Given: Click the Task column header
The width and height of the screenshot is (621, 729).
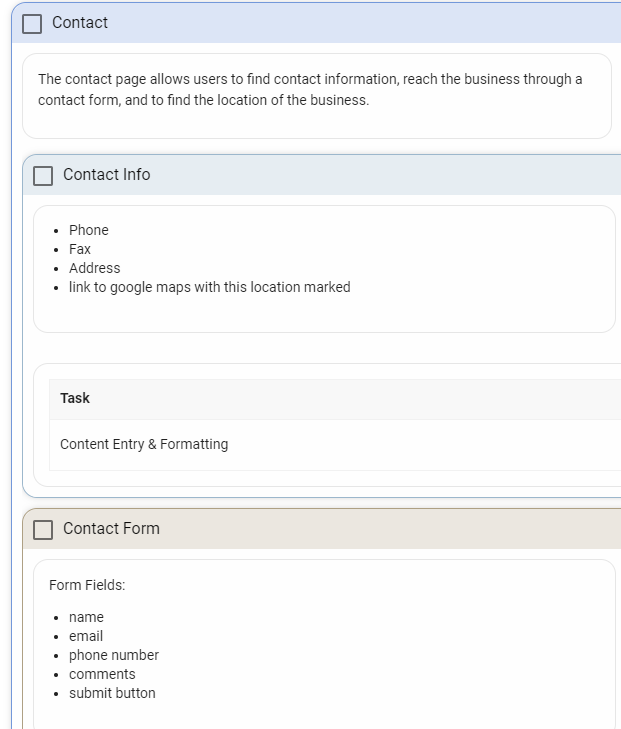Looking at the screenshot, I should pyautogui.click(x=75, y=398).
